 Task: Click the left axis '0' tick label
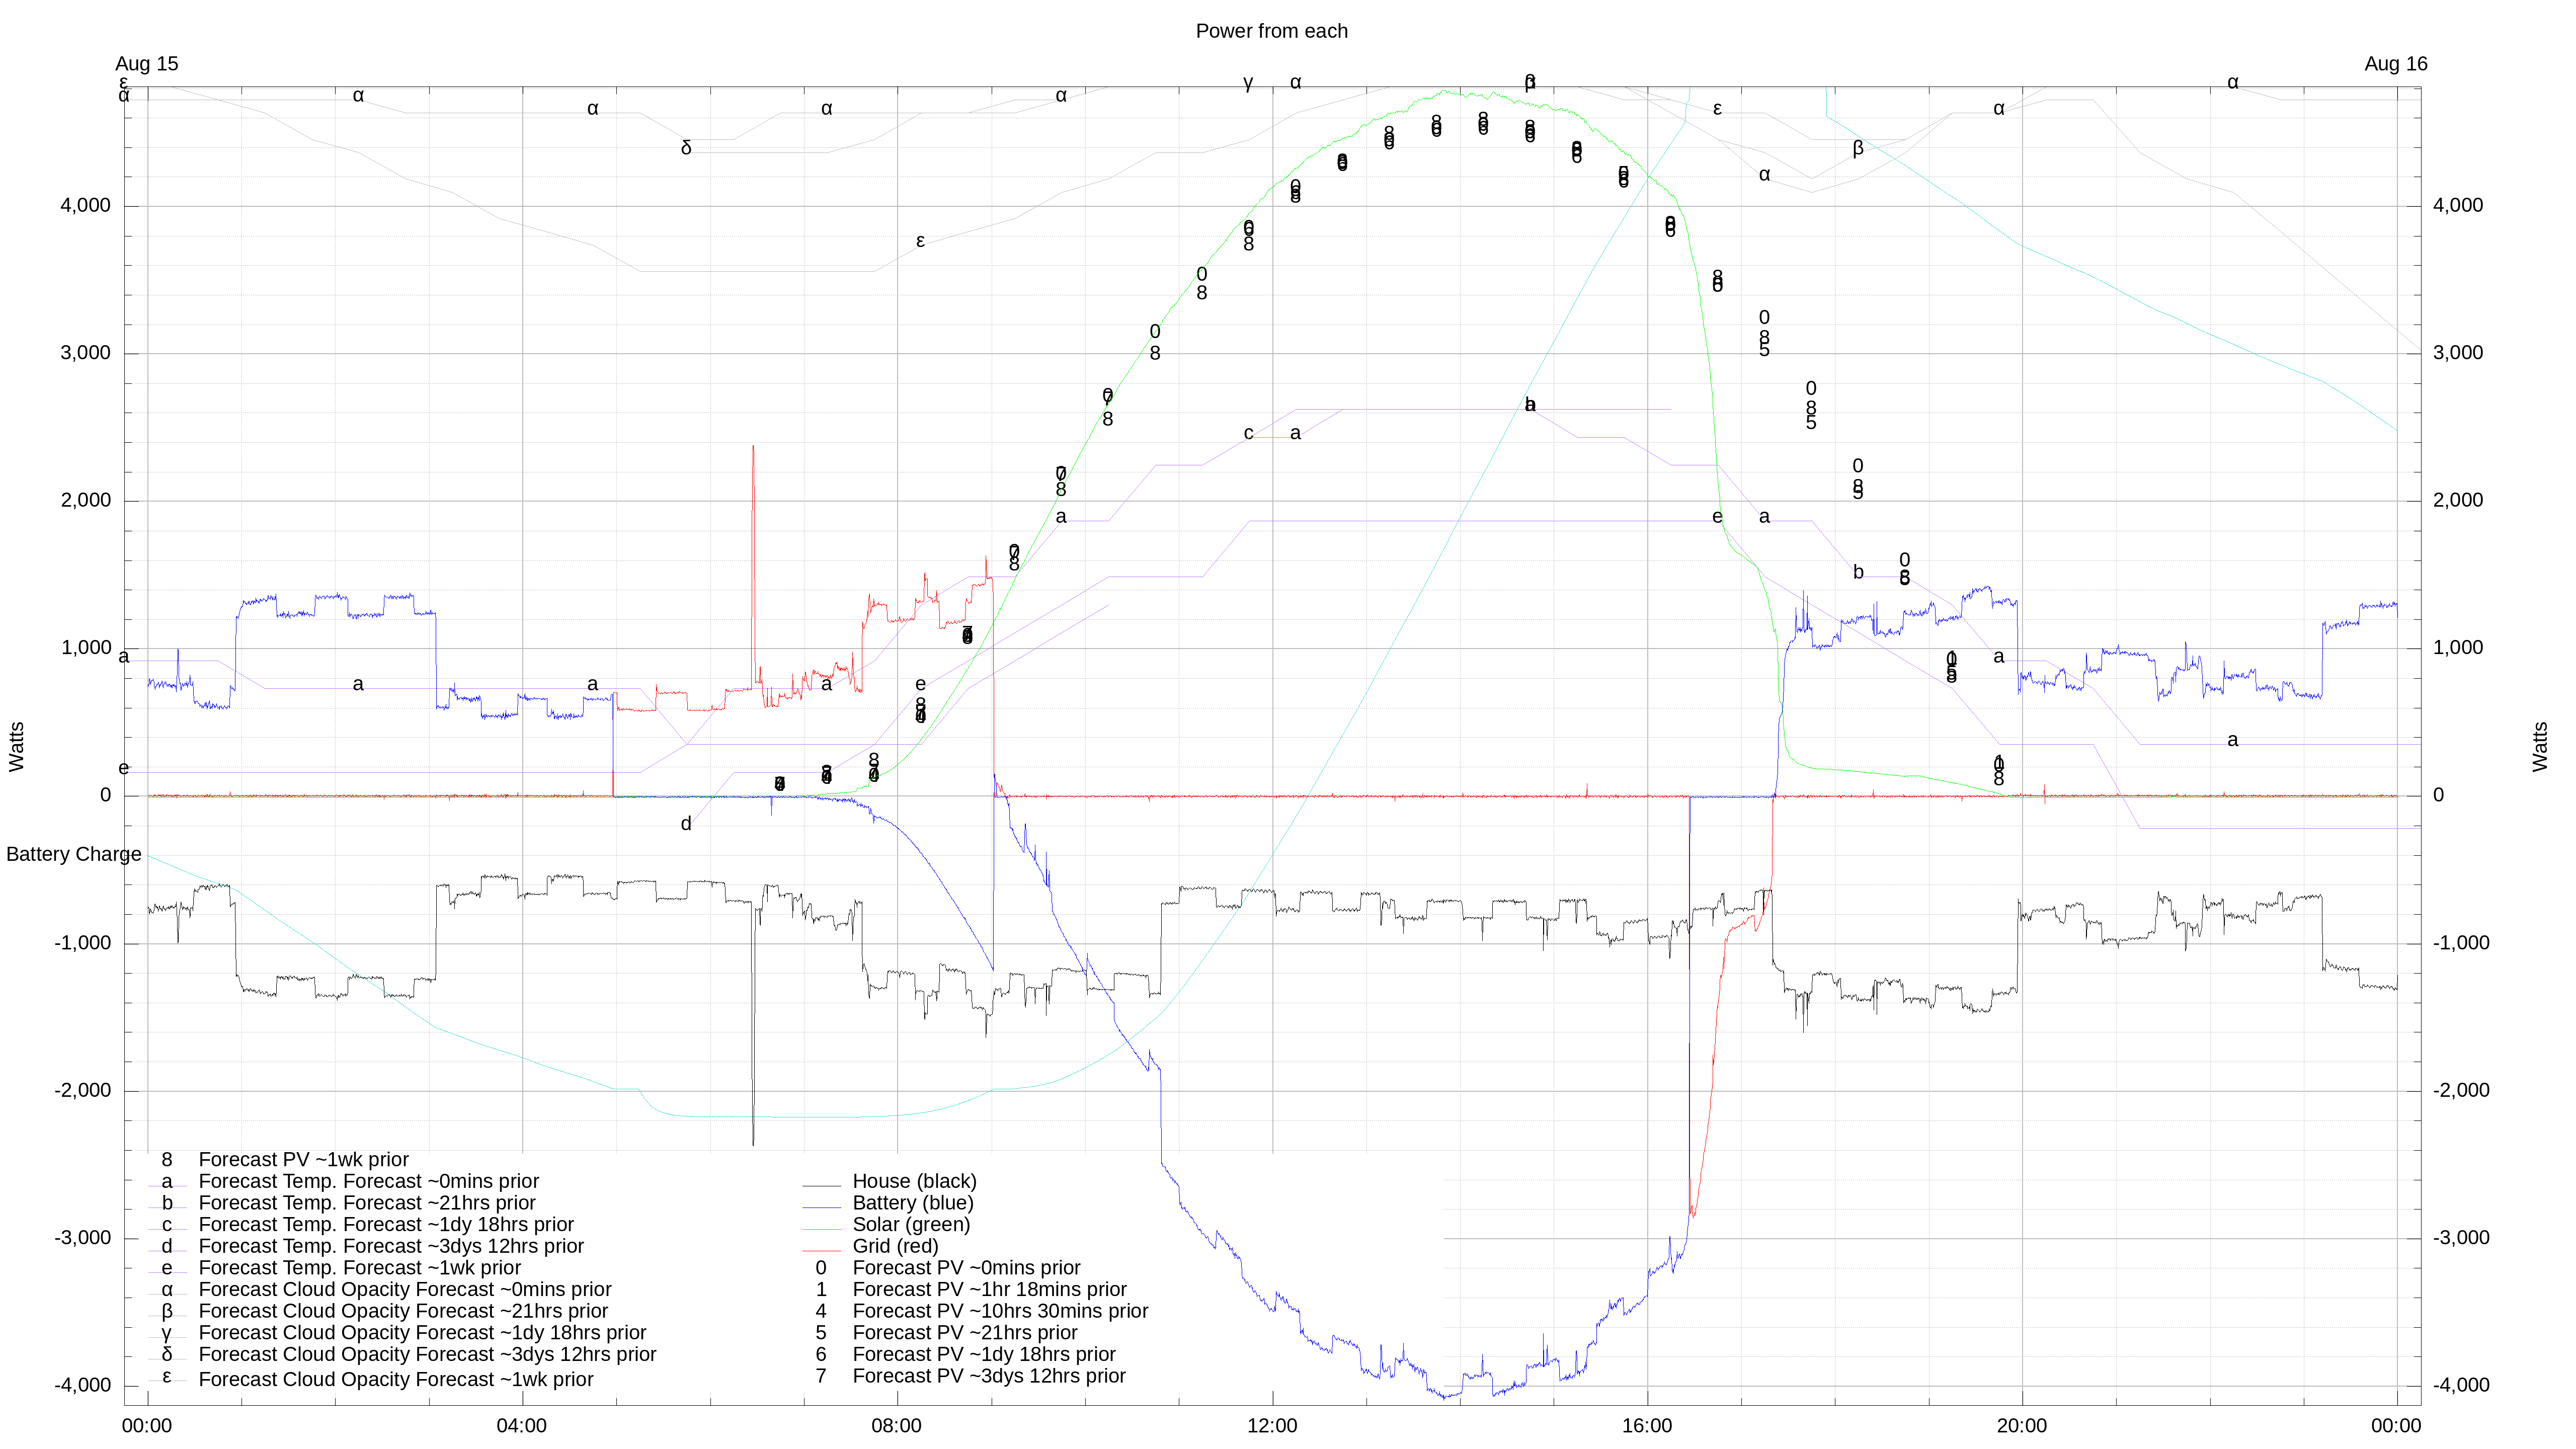click(x=105, y=796)
